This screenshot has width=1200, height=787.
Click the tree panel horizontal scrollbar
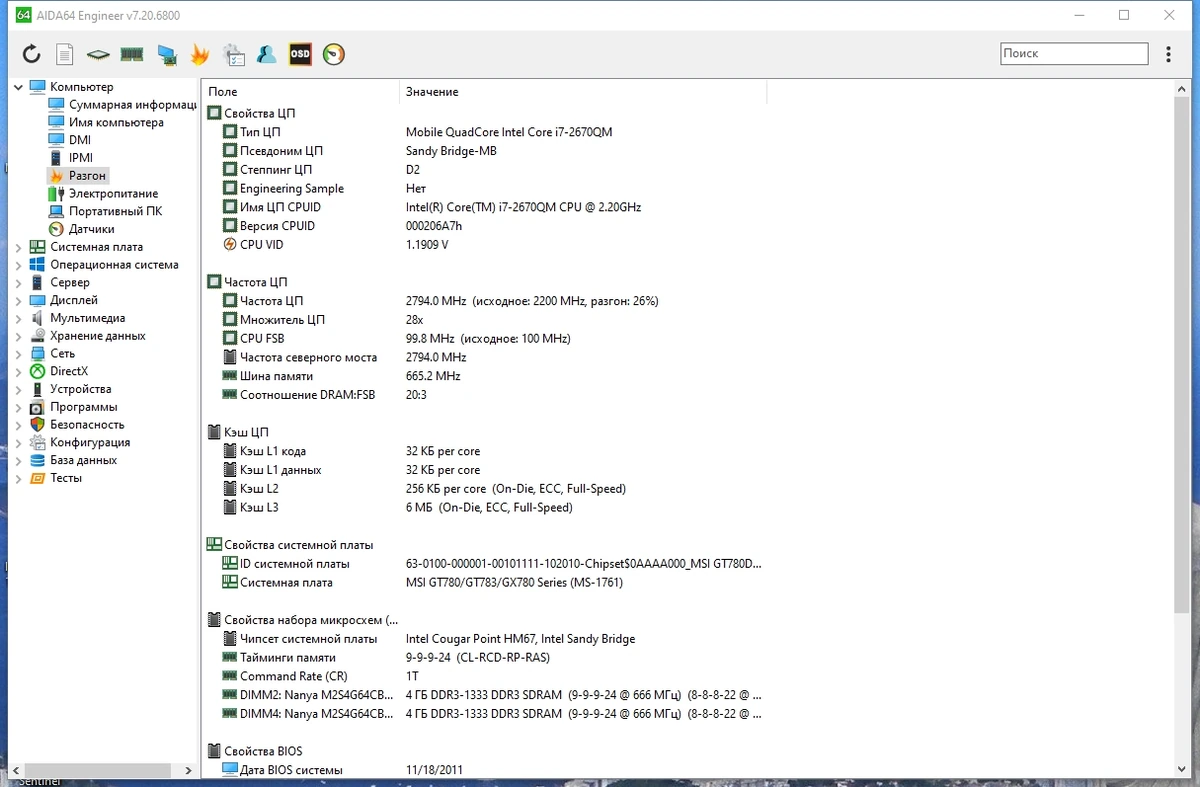[x=99, y=770]
